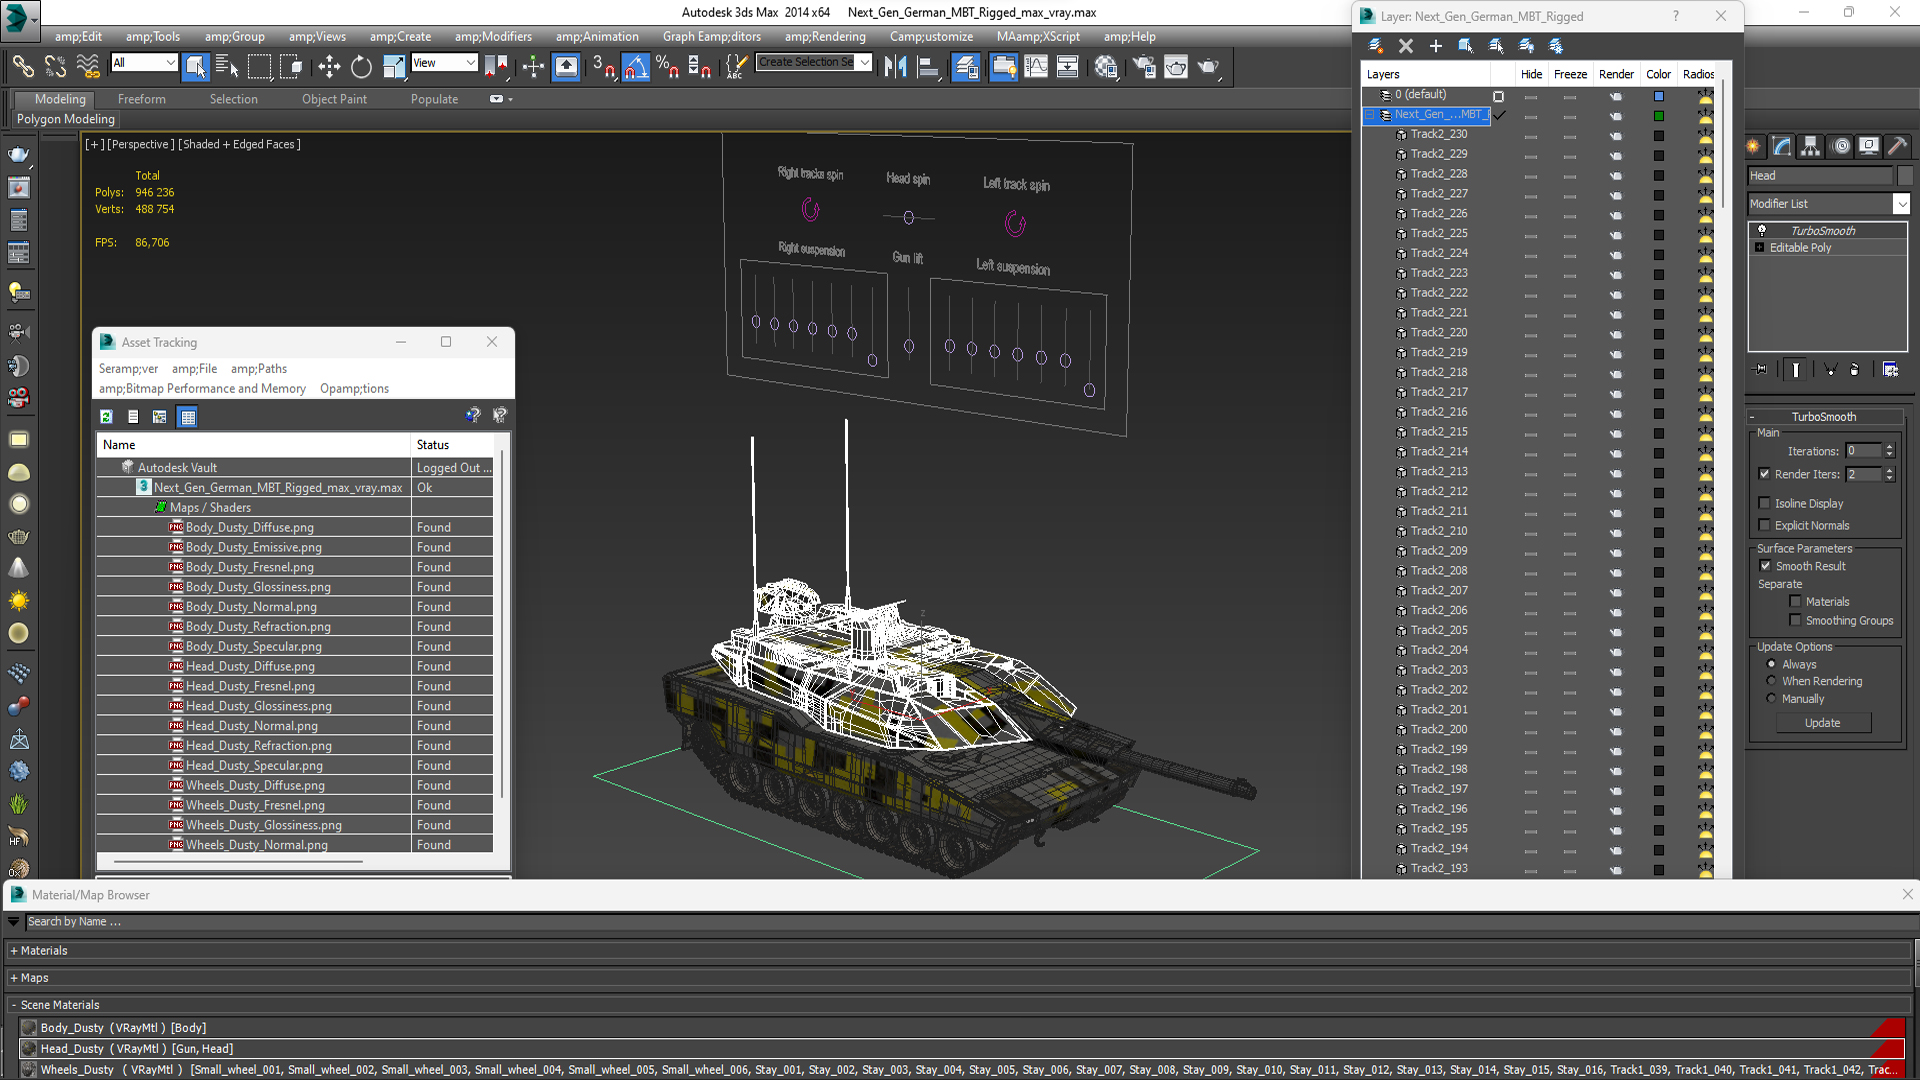Click blue color swatch of default layer
The image size is (1920, 1080).
1659,96
